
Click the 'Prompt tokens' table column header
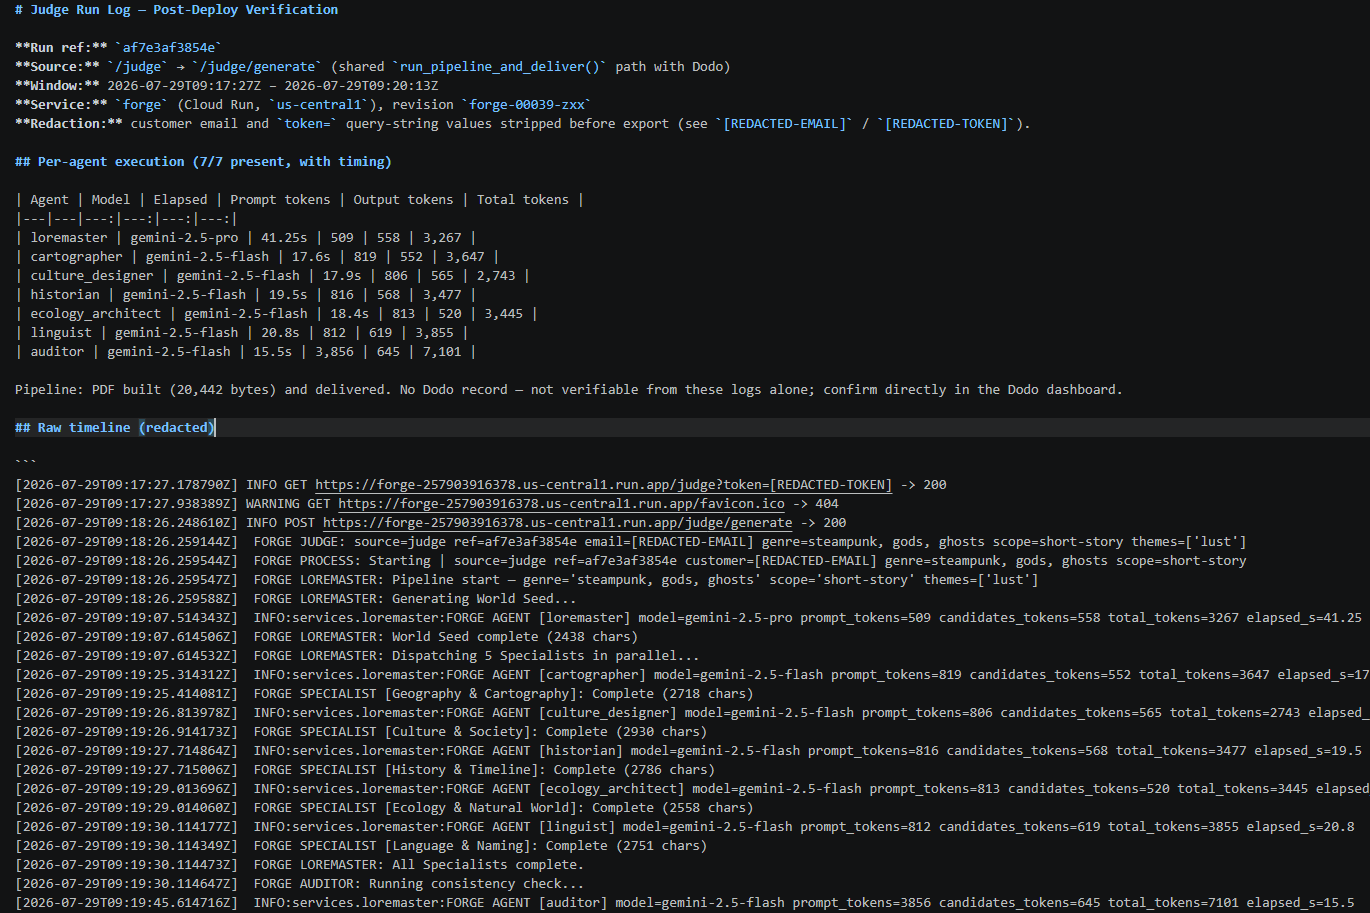click(280, 200)
